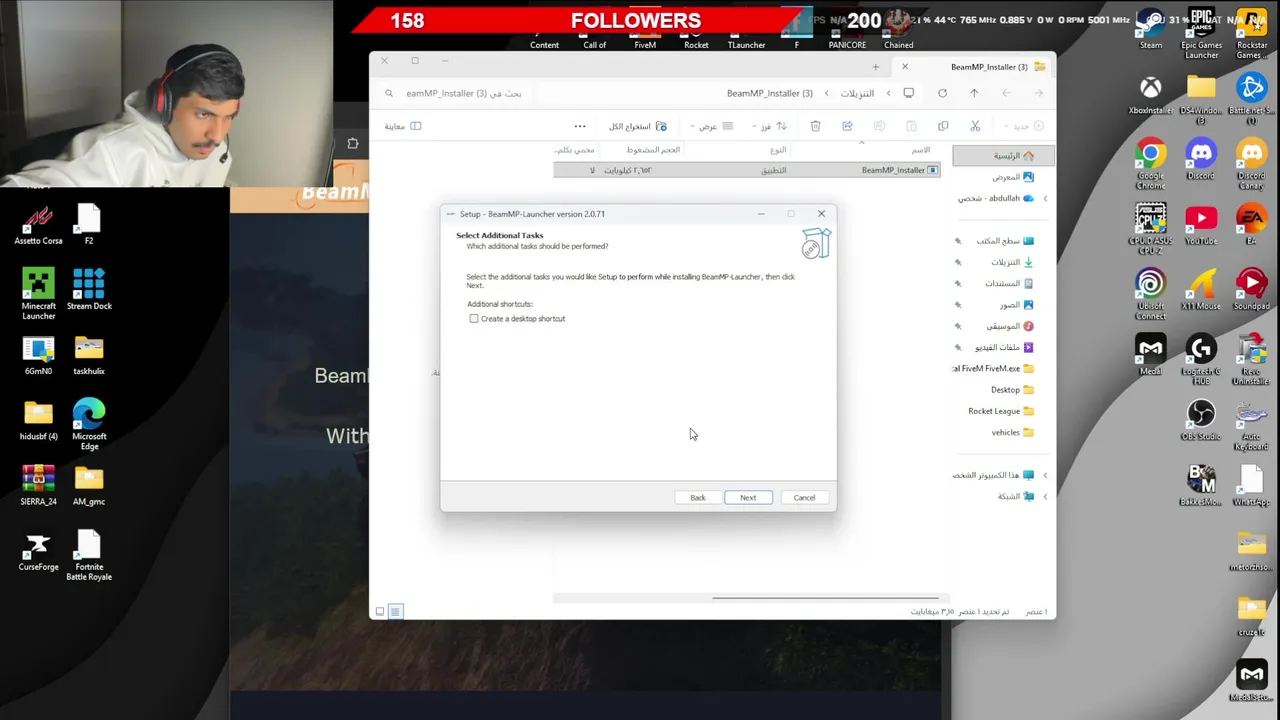Expand This PC node in sidebar
The image size is (1280, 720).
1045,475
